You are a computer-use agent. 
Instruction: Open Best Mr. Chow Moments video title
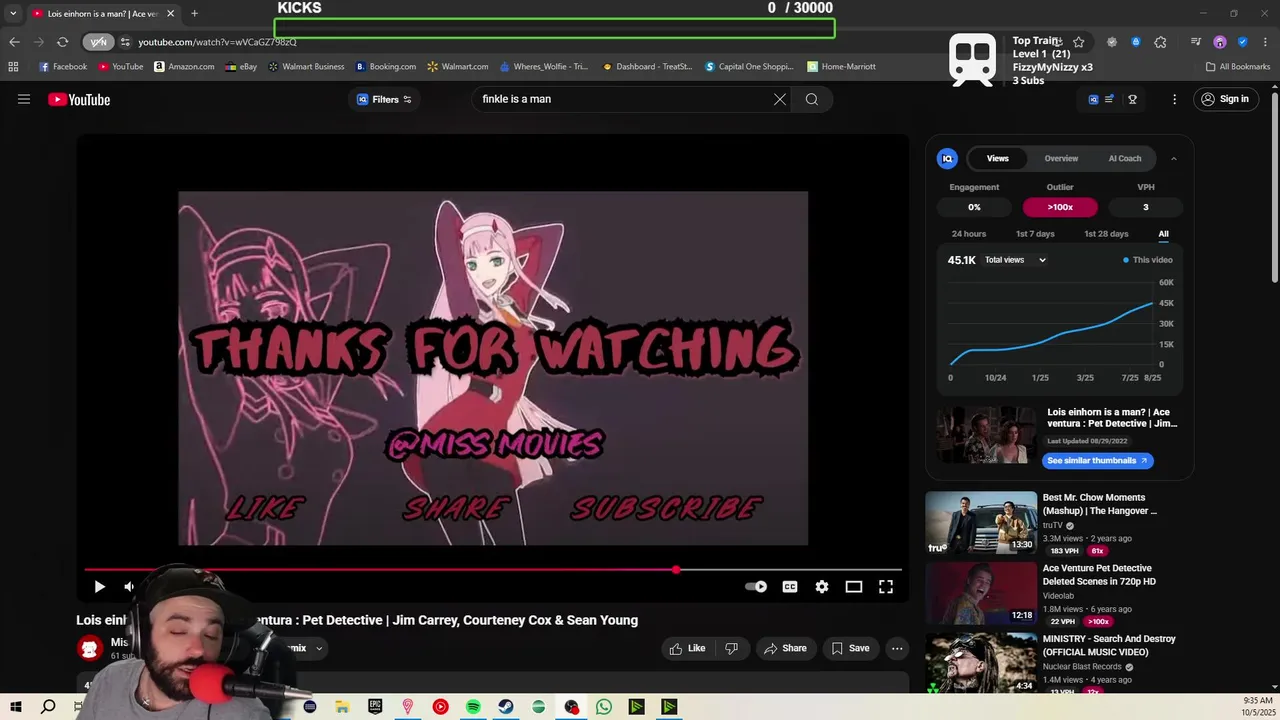point(1100,504)
